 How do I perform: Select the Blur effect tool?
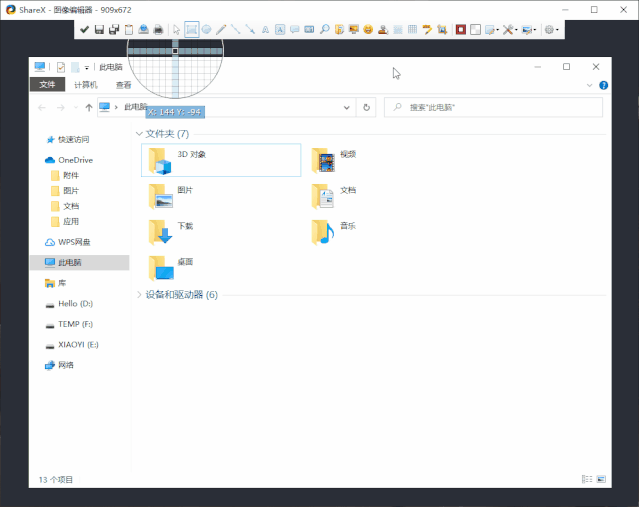pyautogui.click(x=398, y=29)
